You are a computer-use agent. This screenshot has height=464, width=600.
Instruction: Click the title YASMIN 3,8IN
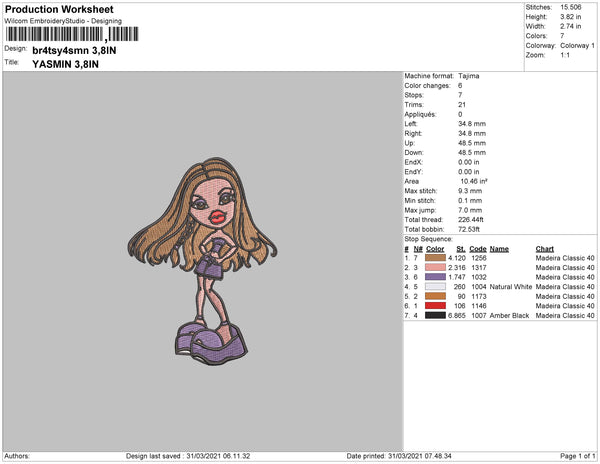tap(65, 64)
